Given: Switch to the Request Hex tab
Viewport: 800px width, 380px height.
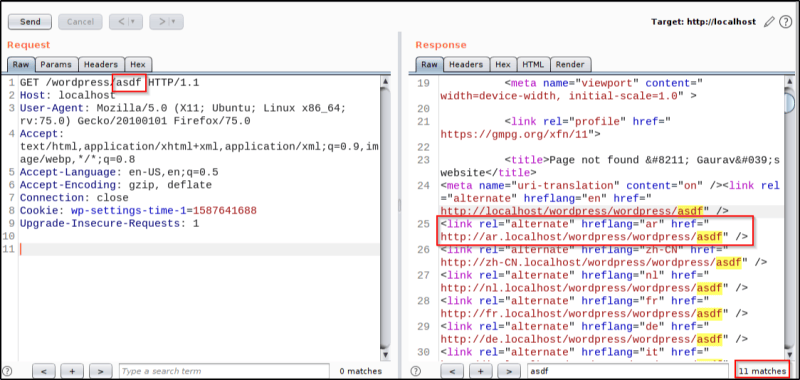Looking at the screenshot, I should coord(138,65).
